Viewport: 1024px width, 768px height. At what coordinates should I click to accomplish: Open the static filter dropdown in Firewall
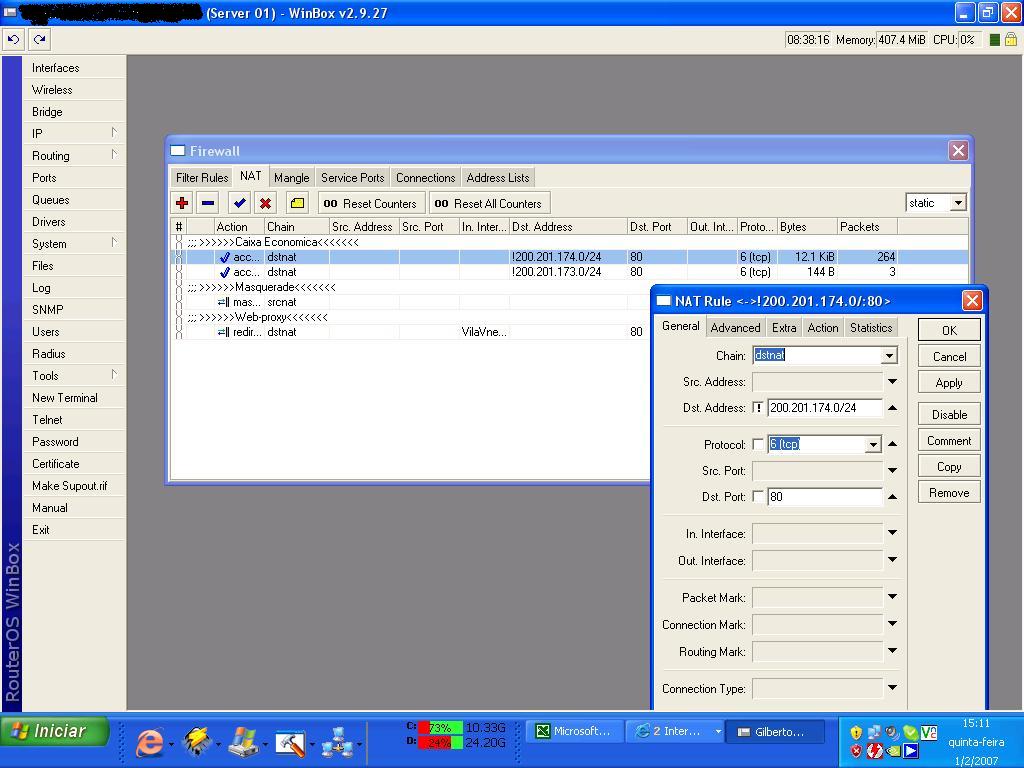[957, 203]
